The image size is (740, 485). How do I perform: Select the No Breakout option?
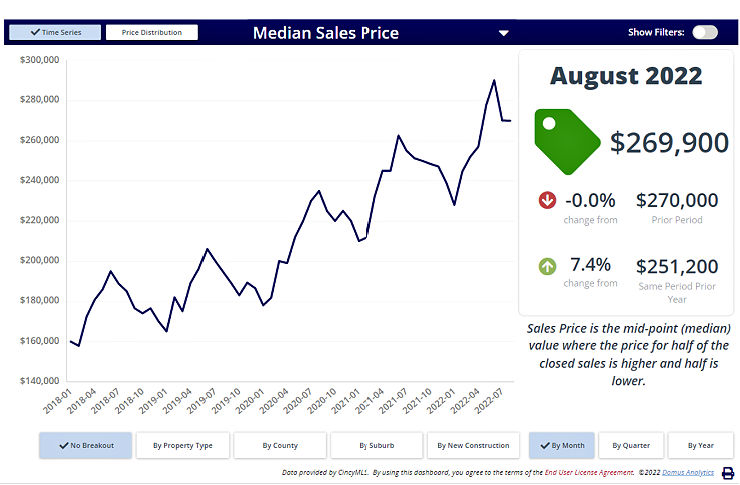(x=85, y=445)
